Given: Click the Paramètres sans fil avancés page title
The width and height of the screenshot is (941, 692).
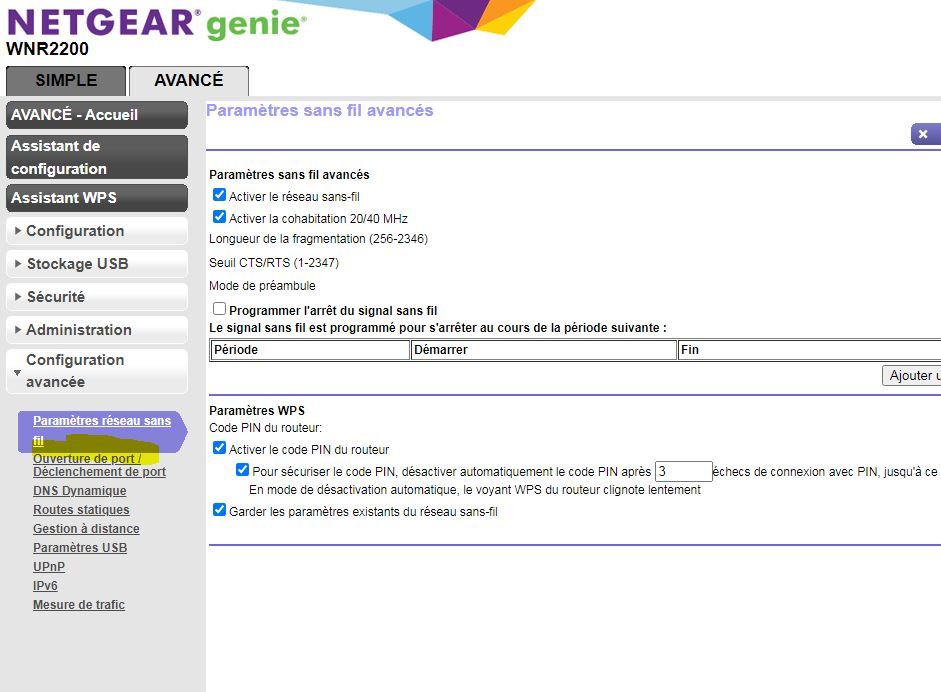Looking at the screenshot, I should coord(319,110).
